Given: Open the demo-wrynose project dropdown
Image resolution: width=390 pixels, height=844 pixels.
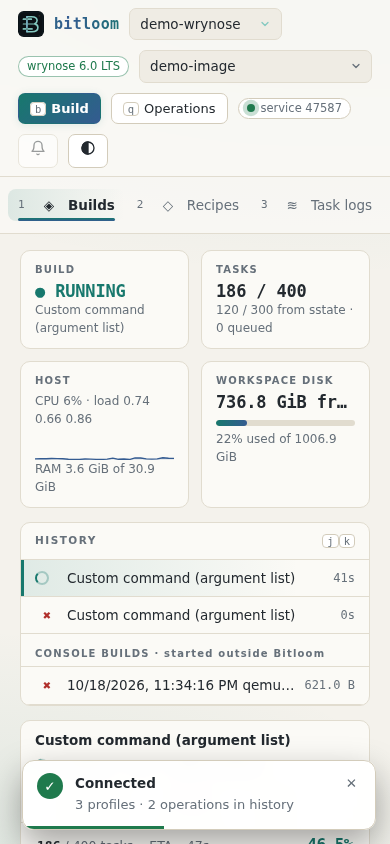Looking at the screenshot, I should pos(205,24).
